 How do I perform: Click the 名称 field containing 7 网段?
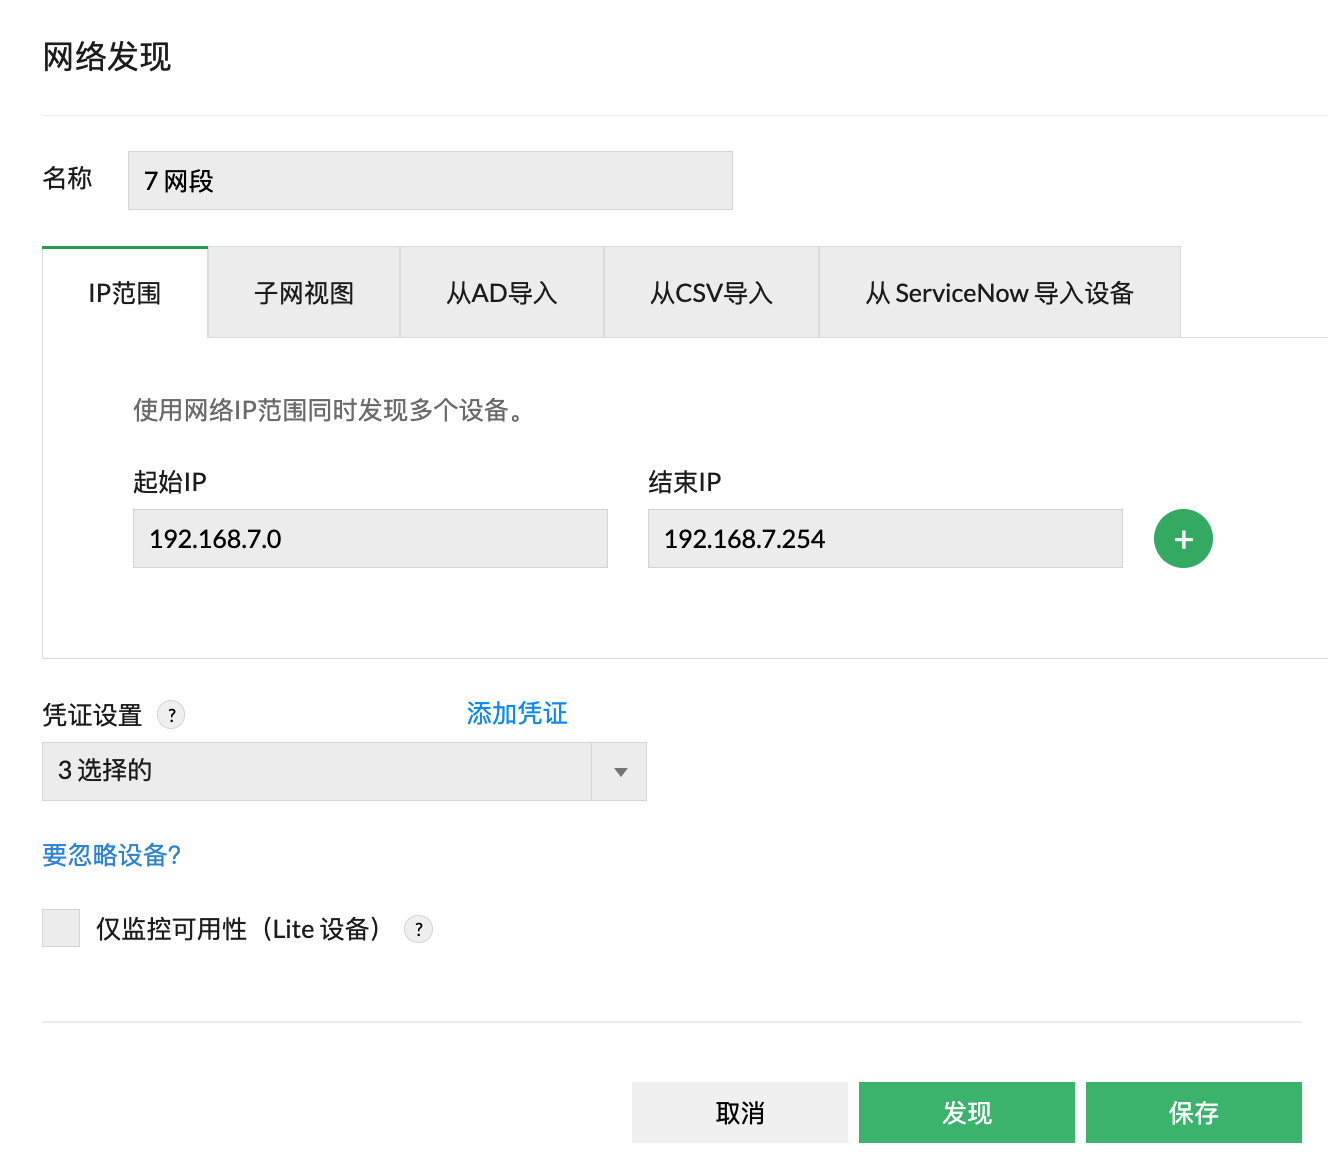tap(430, 180)
